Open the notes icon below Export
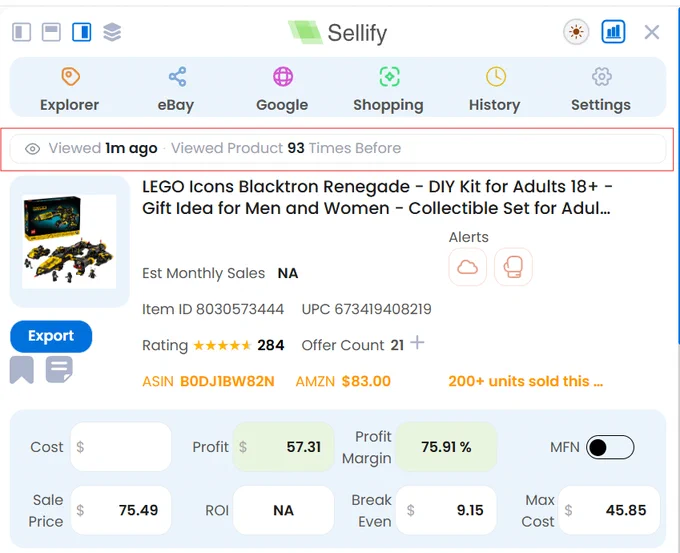The width and height of the screenshot is (680, 553). click(59, 370)
